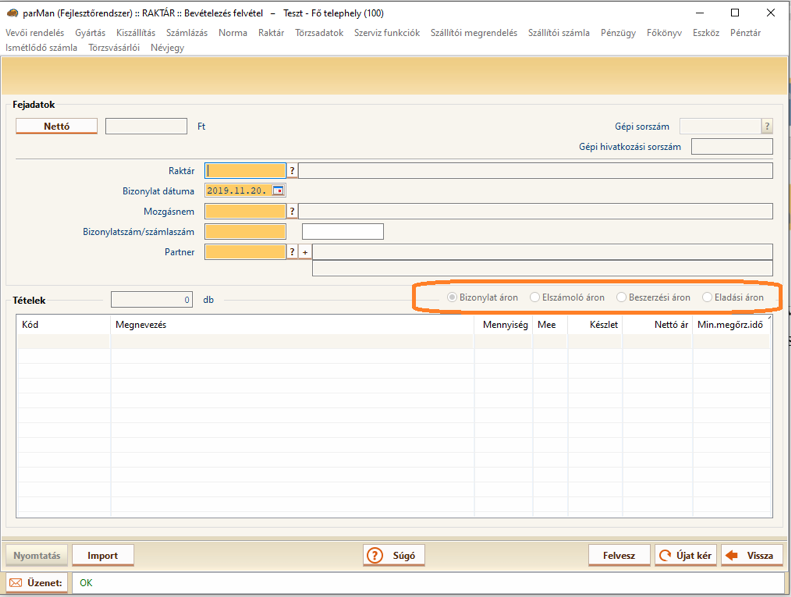The height and width of the screenshot is (597, 791).
Task: Open the Szállítói megrendelés menu
Action: 474,33
